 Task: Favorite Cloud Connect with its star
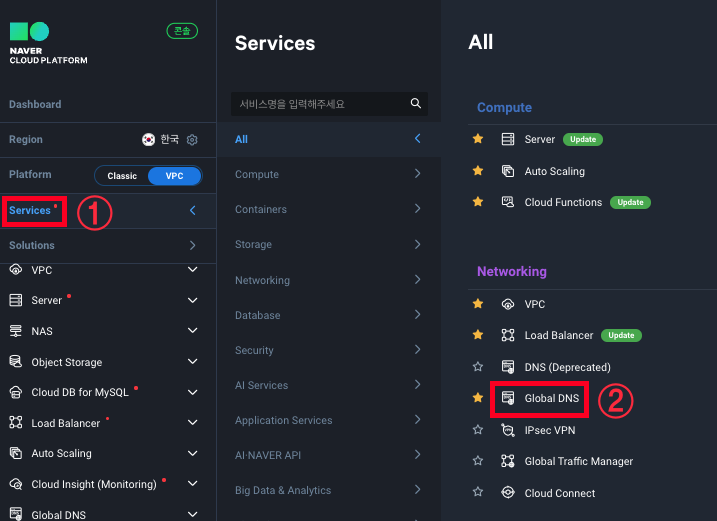click(478, 492)
